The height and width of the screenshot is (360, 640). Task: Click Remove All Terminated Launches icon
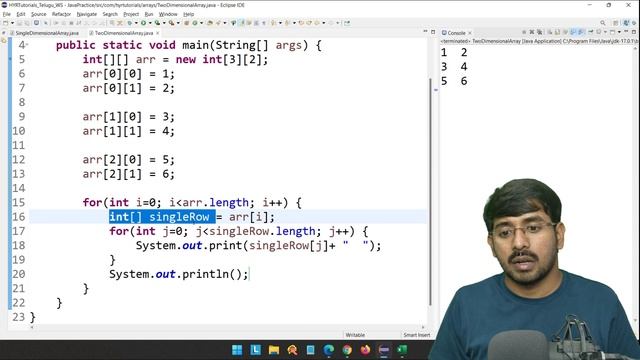click(x=540, y=32)
